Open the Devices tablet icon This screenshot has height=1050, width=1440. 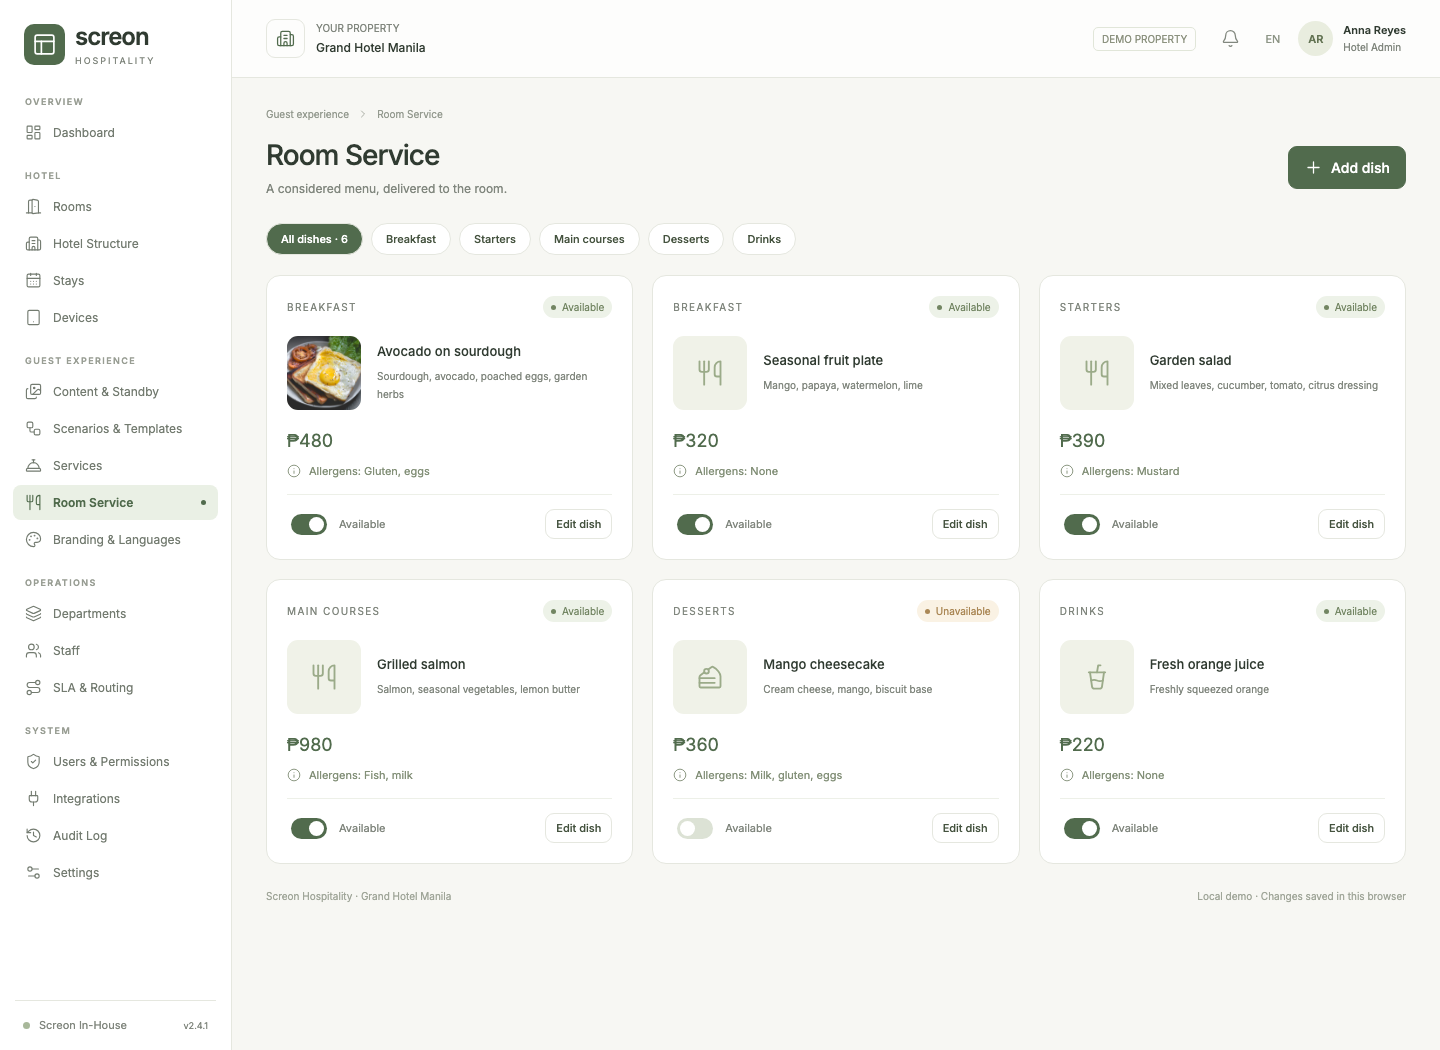point(33,318)
